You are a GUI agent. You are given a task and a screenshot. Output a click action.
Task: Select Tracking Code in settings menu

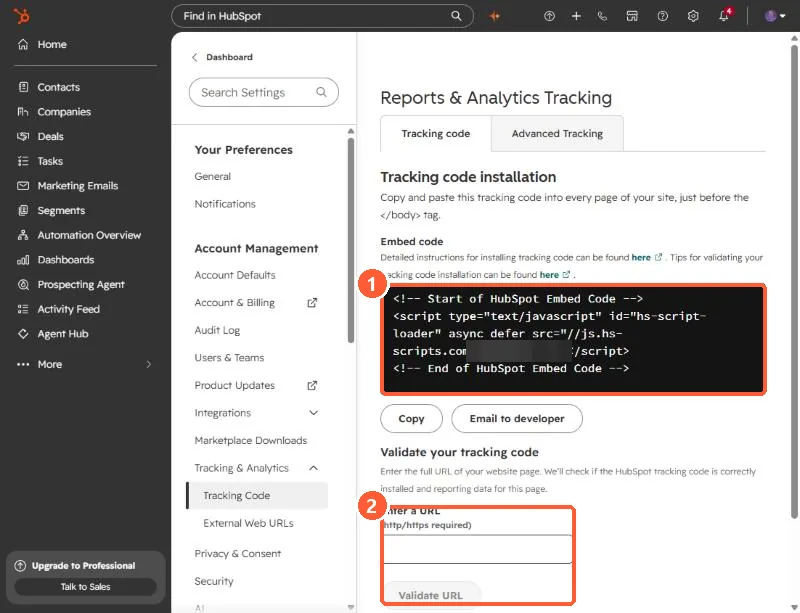[x=257, y=496]
